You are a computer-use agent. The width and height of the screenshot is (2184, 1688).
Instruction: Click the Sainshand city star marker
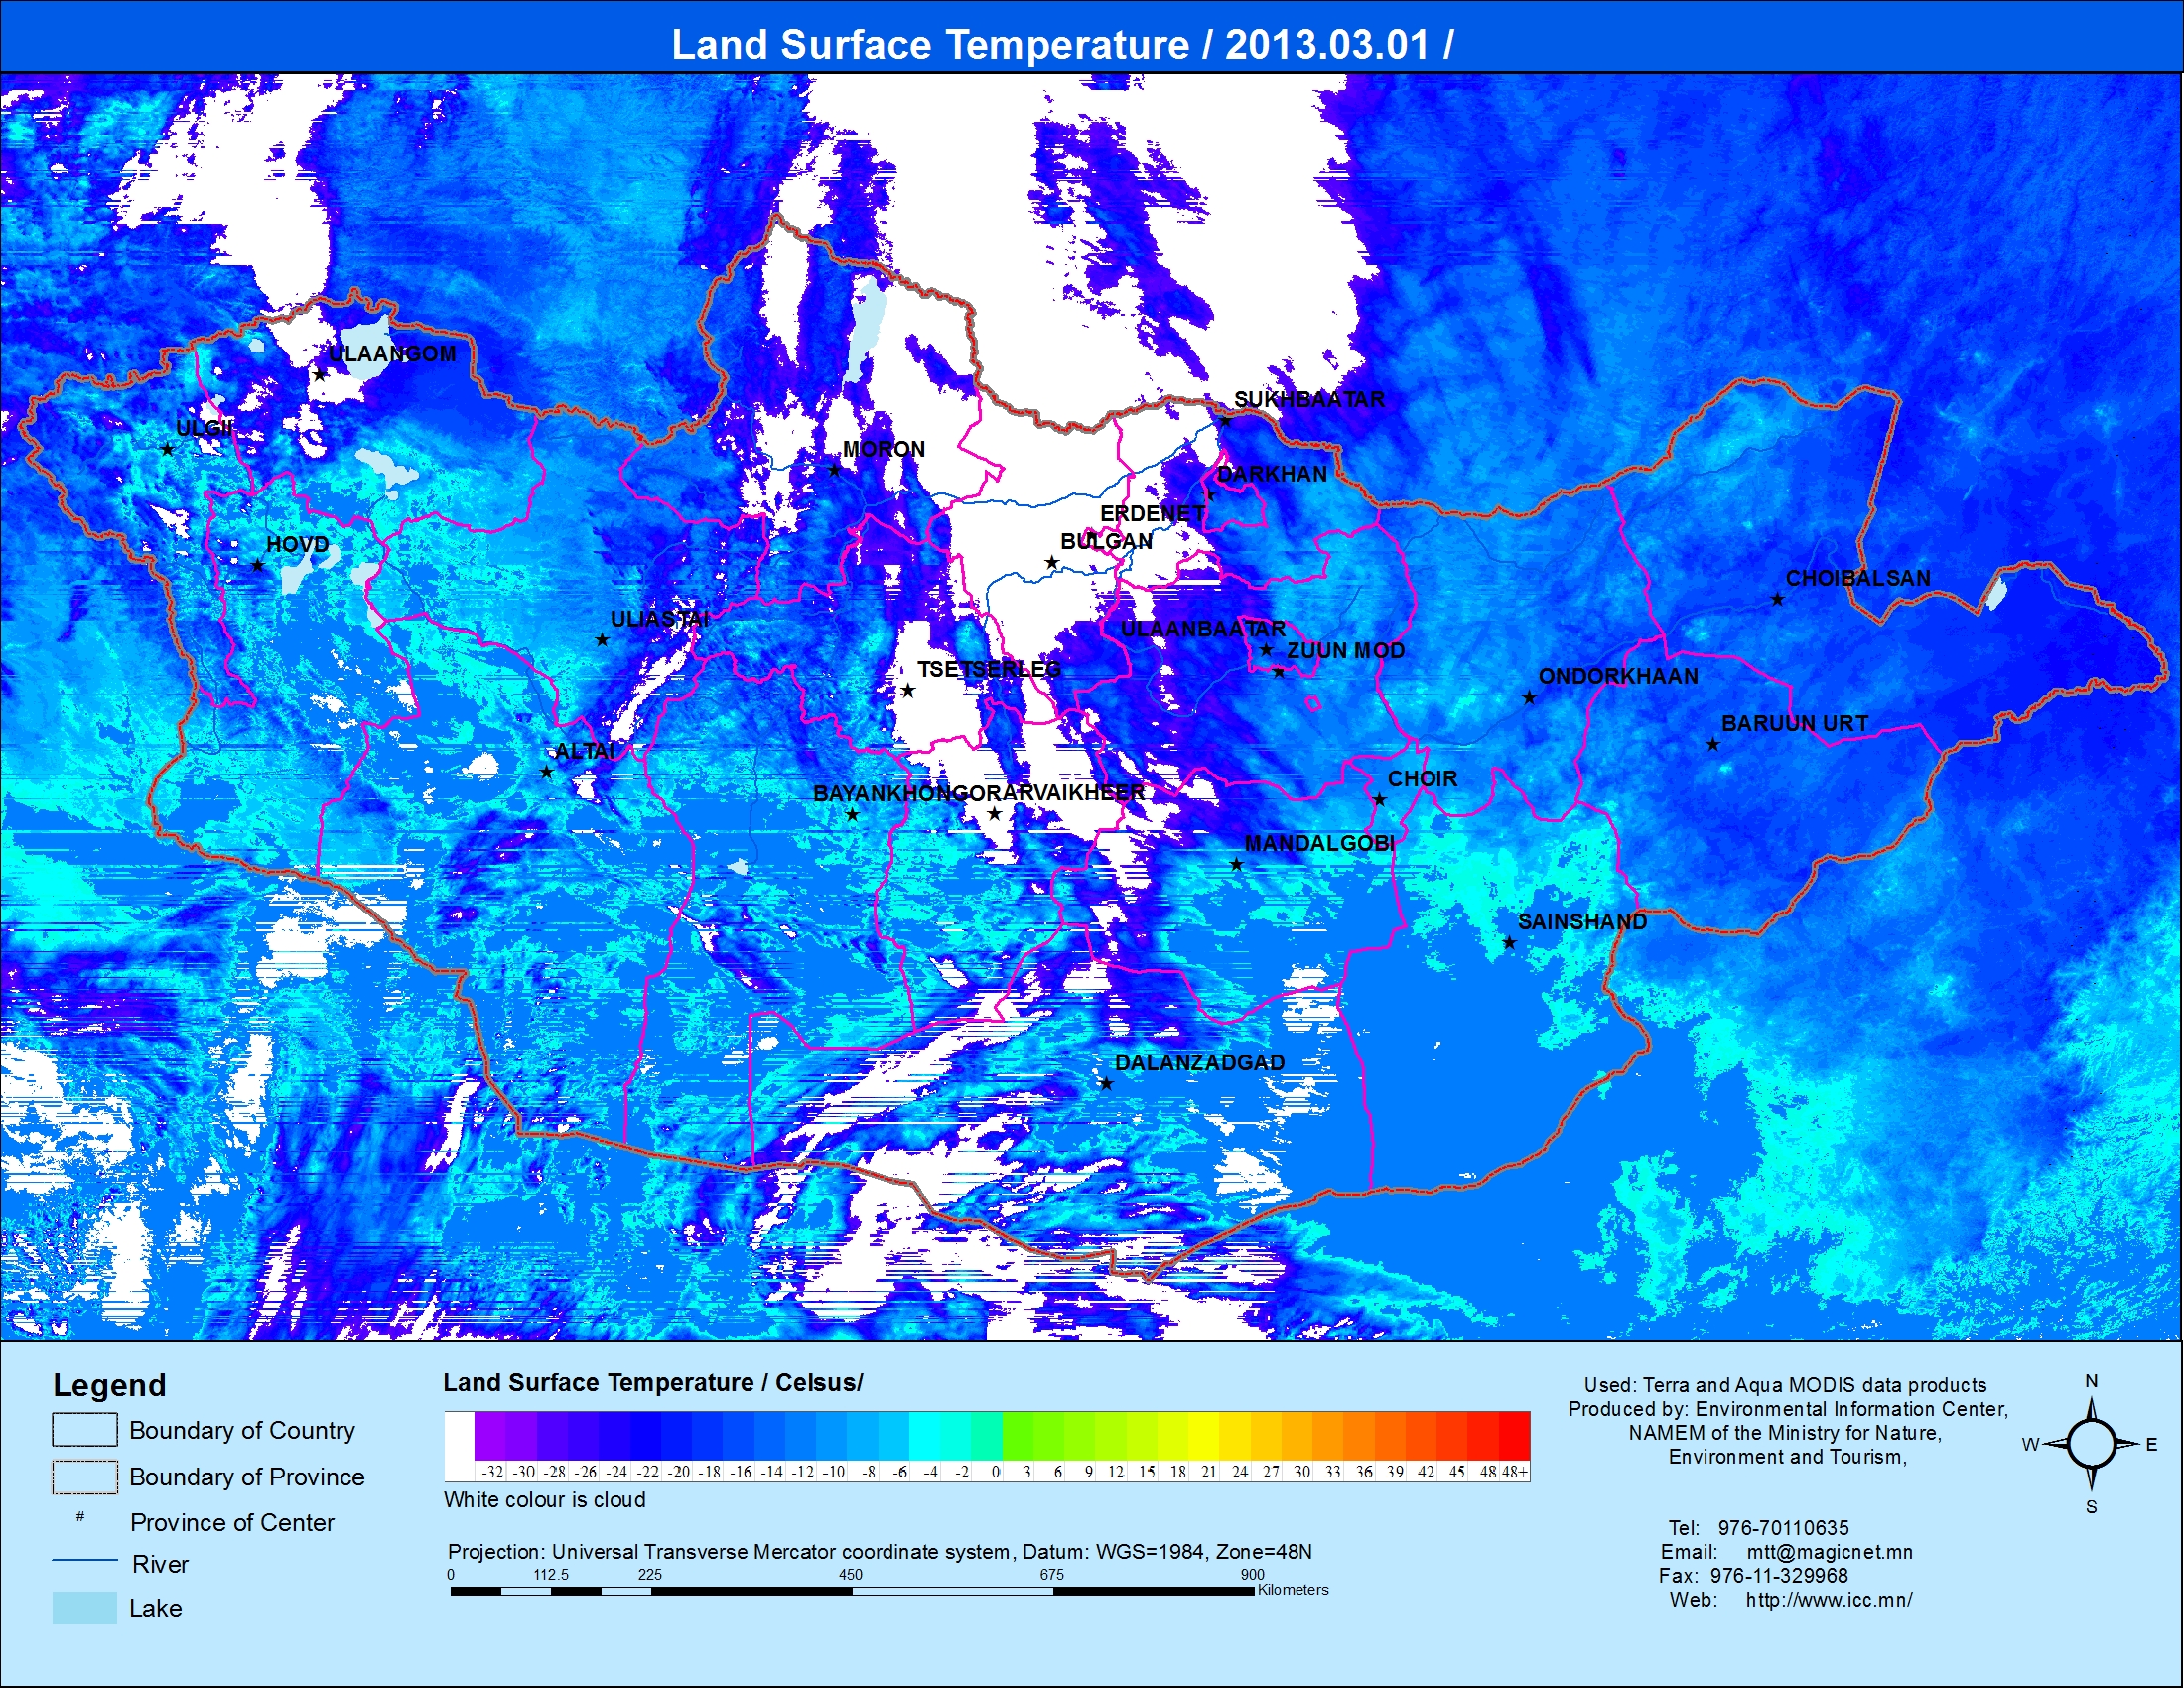[x=1510, y=943]
